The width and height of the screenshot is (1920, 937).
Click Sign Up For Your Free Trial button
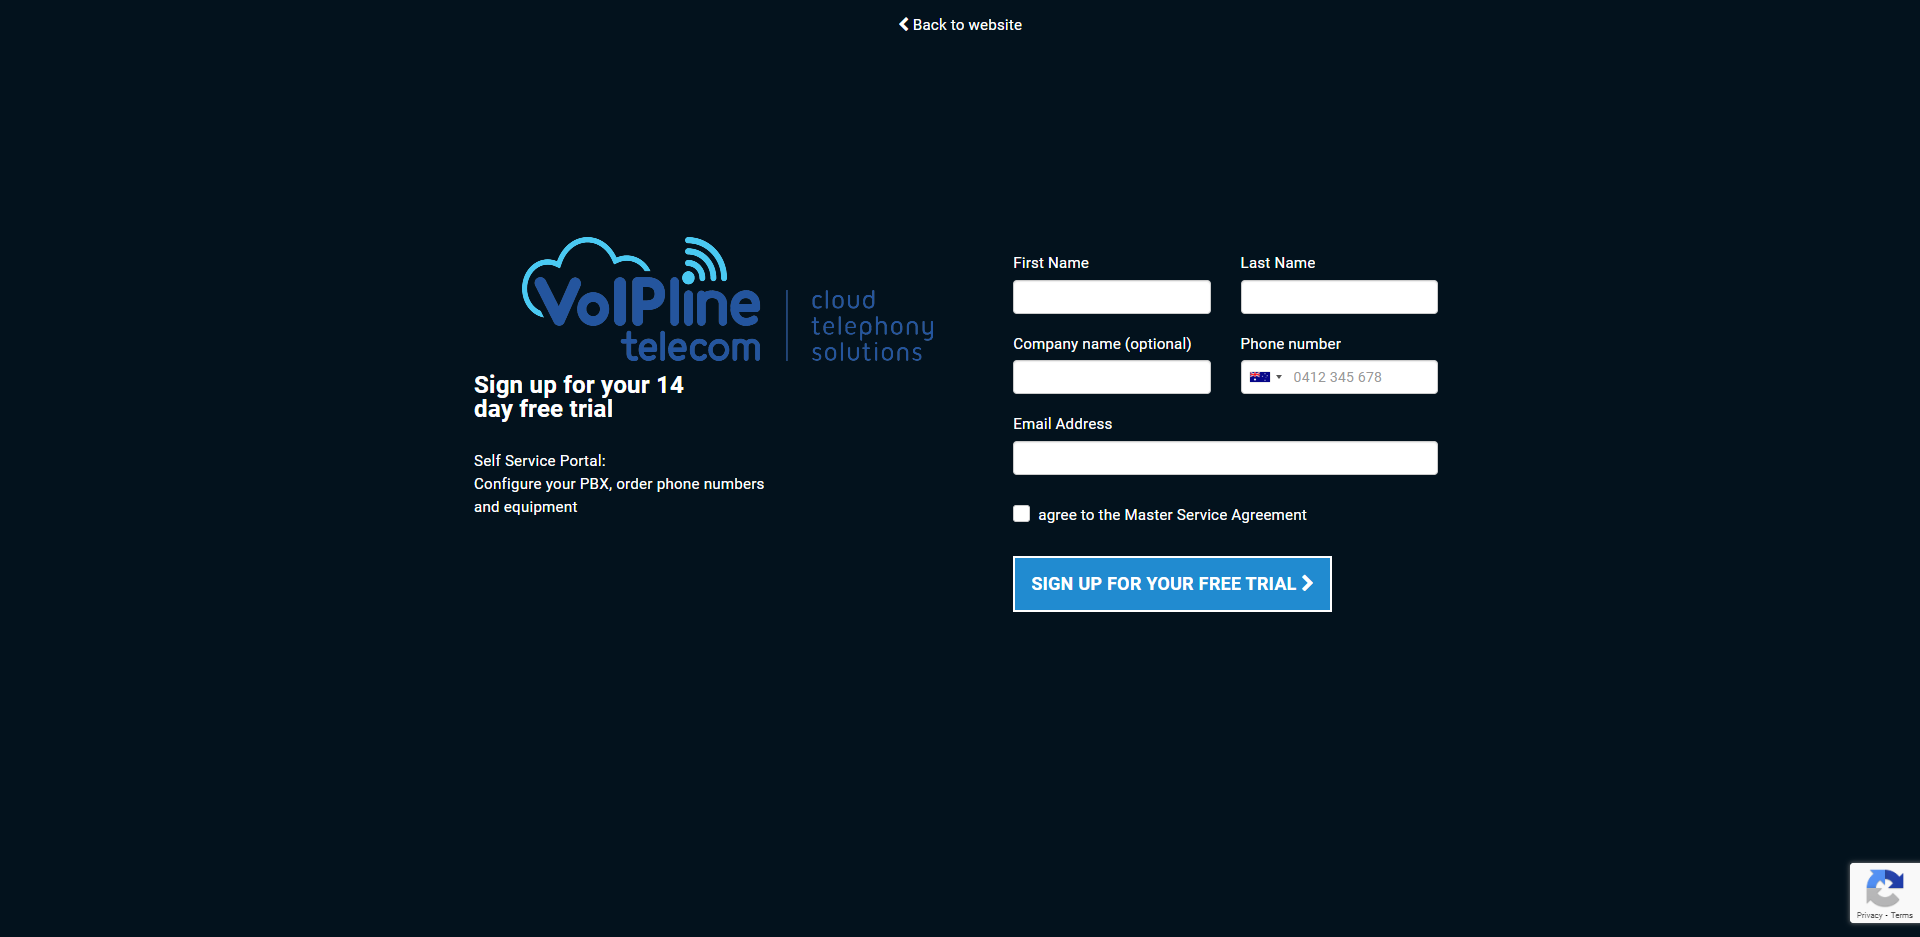pyautogui.click(x=1172, y=584)
